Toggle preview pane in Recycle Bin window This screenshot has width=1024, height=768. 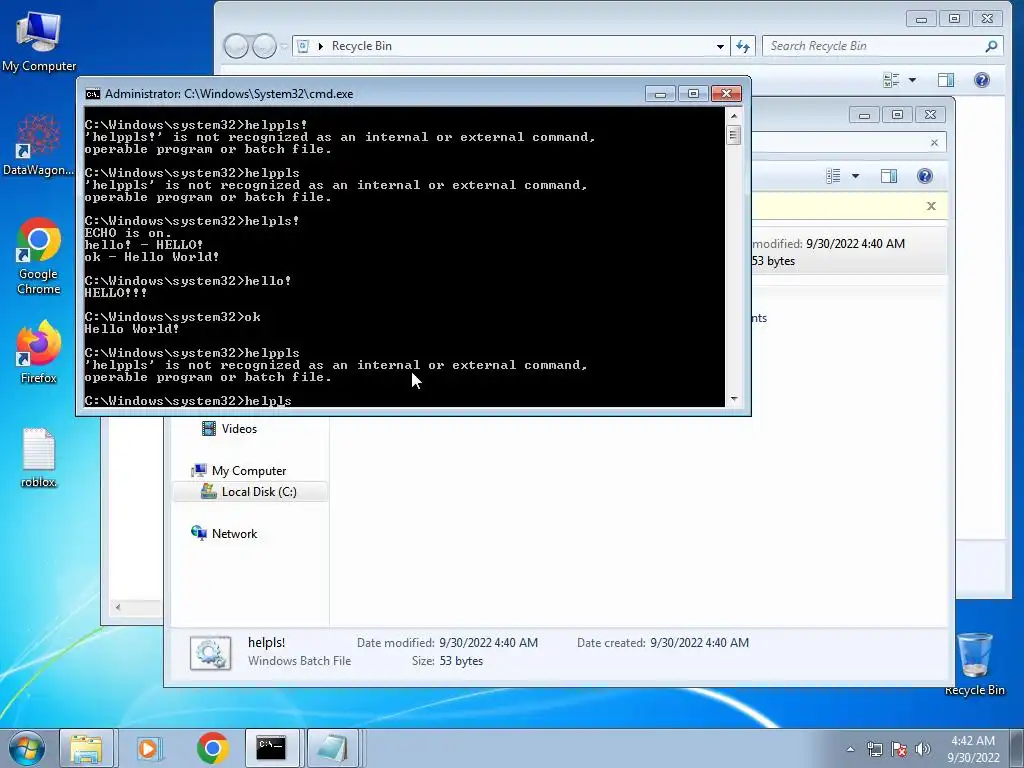pyautogui.click(x=946, y=80)
